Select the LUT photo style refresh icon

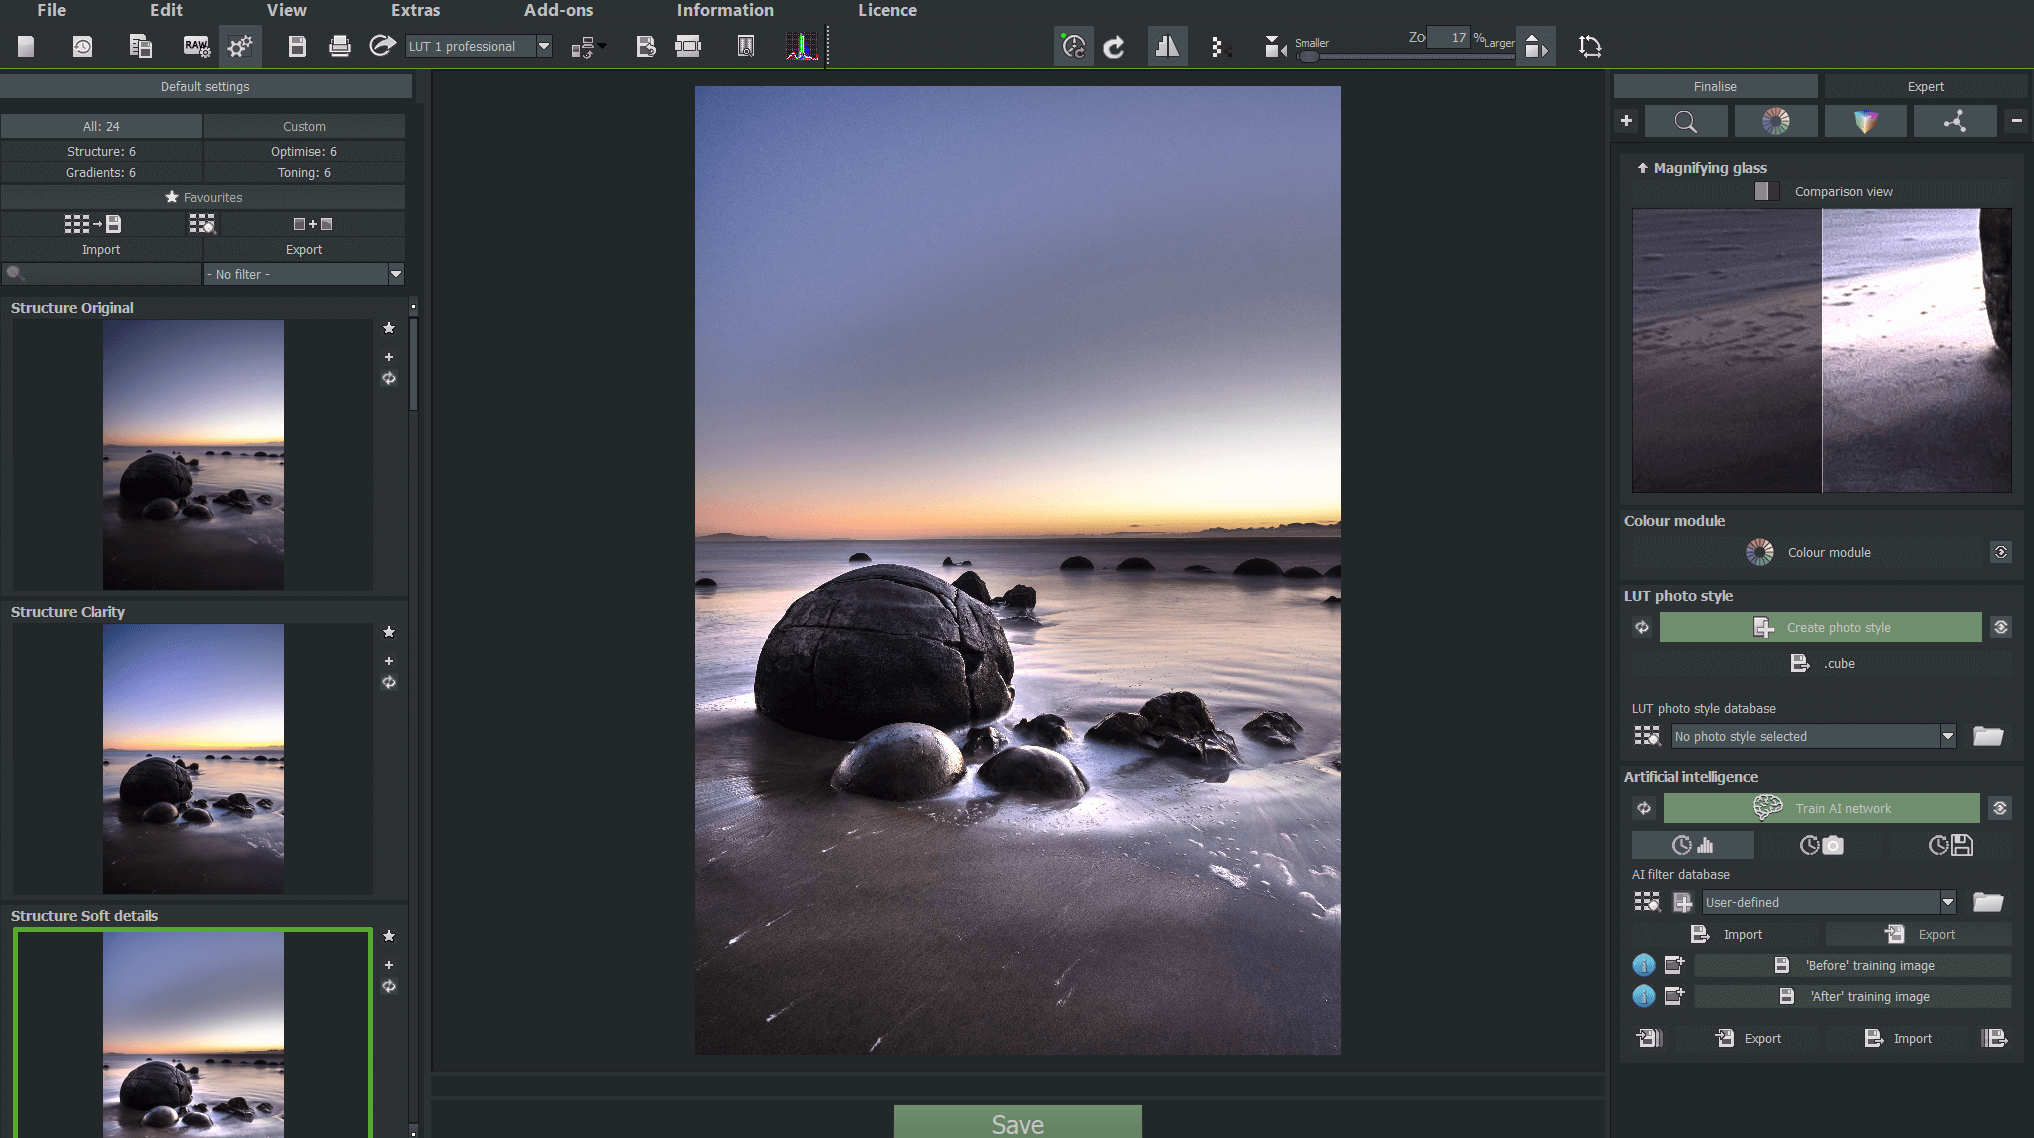pos(1641,627)
